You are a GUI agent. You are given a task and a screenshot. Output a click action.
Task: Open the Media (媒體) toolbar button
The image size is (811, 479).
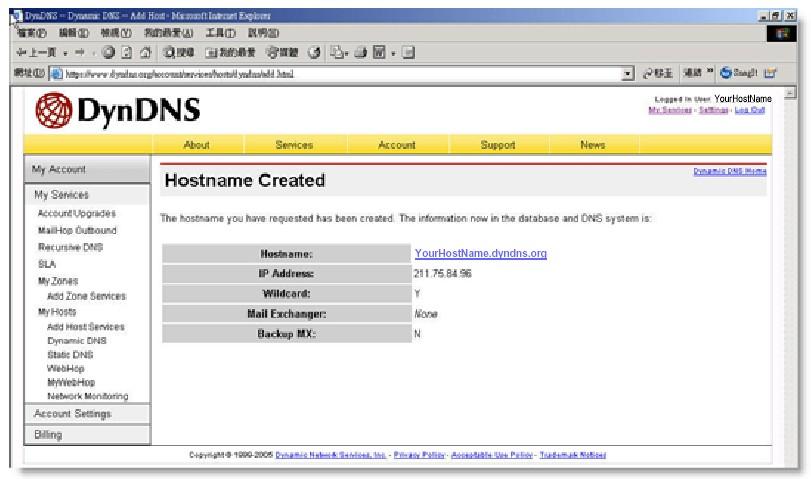click(282, 52)
